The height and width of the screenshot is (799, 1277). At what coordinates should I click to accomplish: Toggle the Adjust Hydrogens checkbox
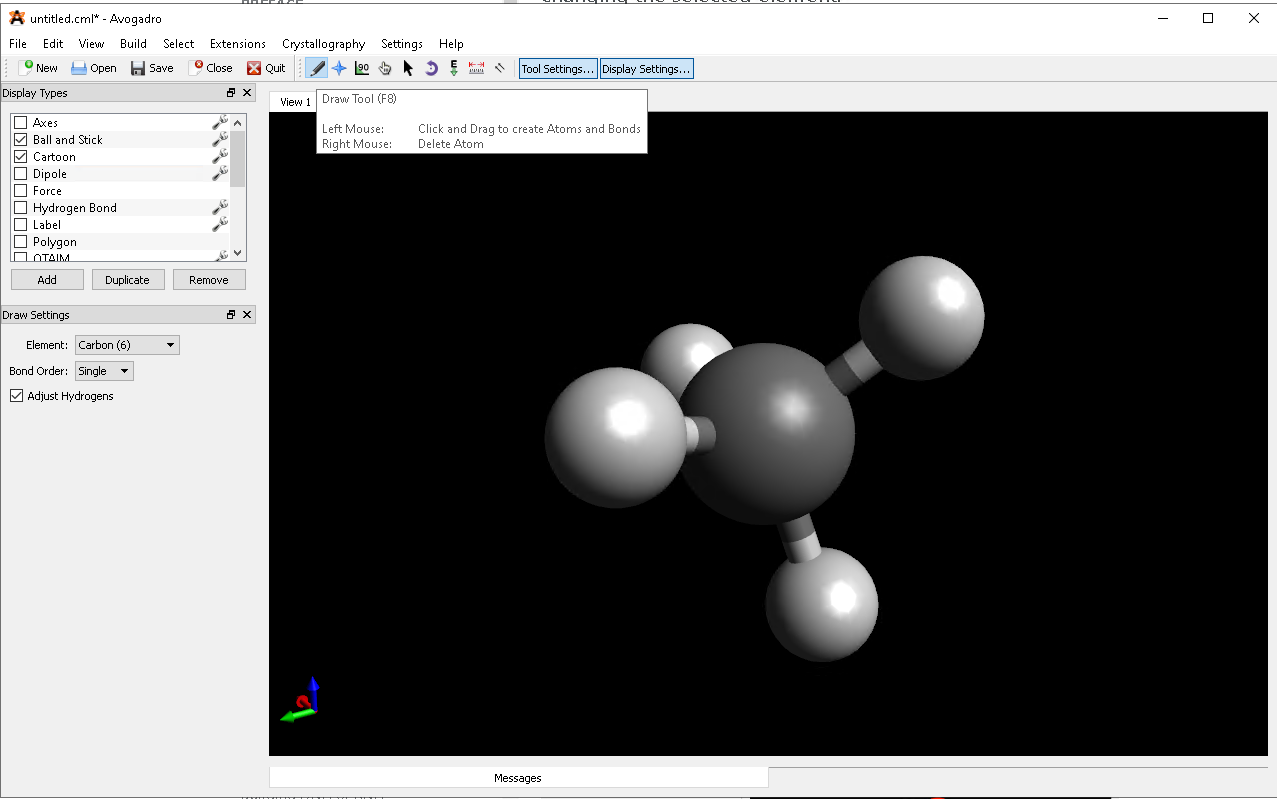point(17,396)
